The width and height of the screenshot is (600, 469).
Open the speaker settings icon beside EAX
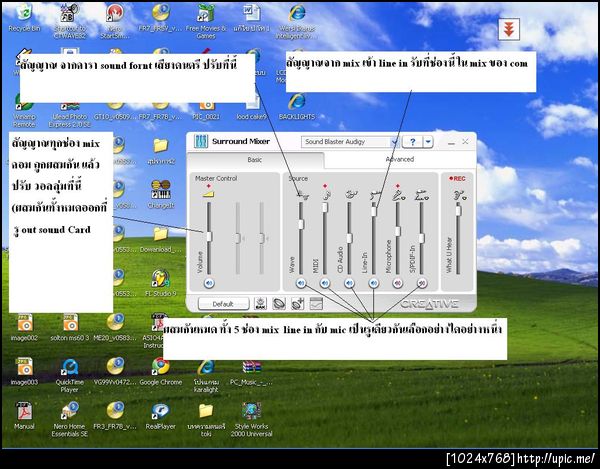279,304
